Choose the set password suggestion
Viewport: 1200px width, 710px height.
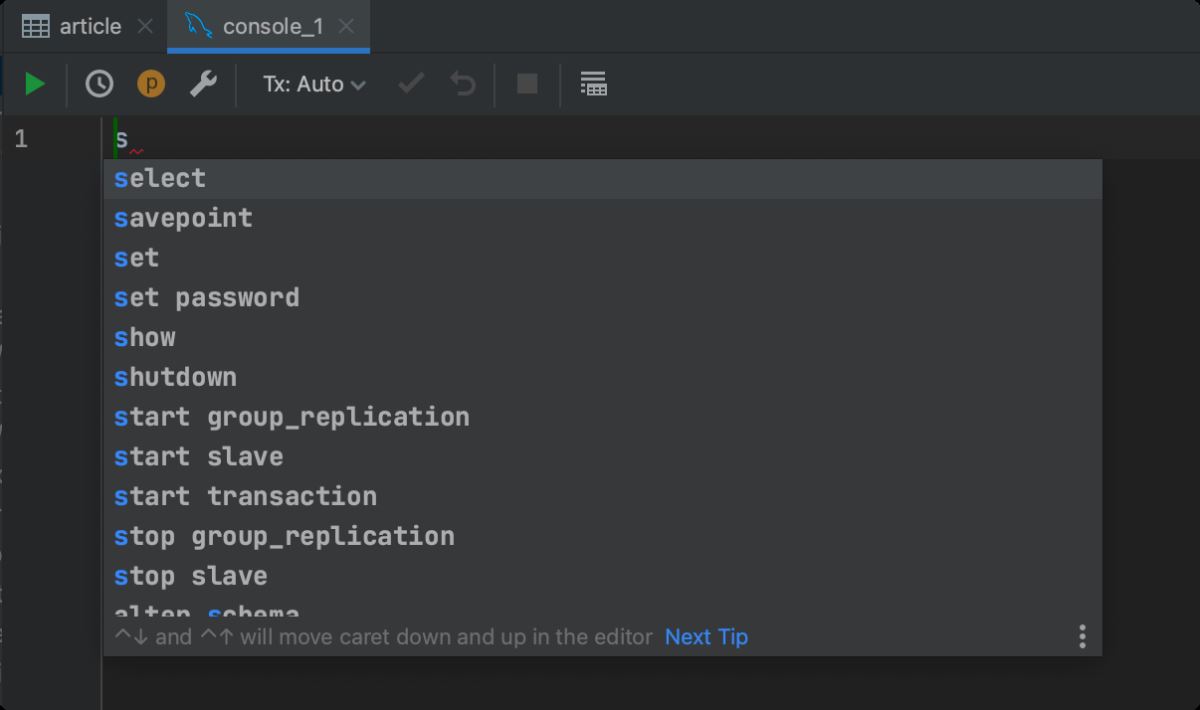point(206,298)
